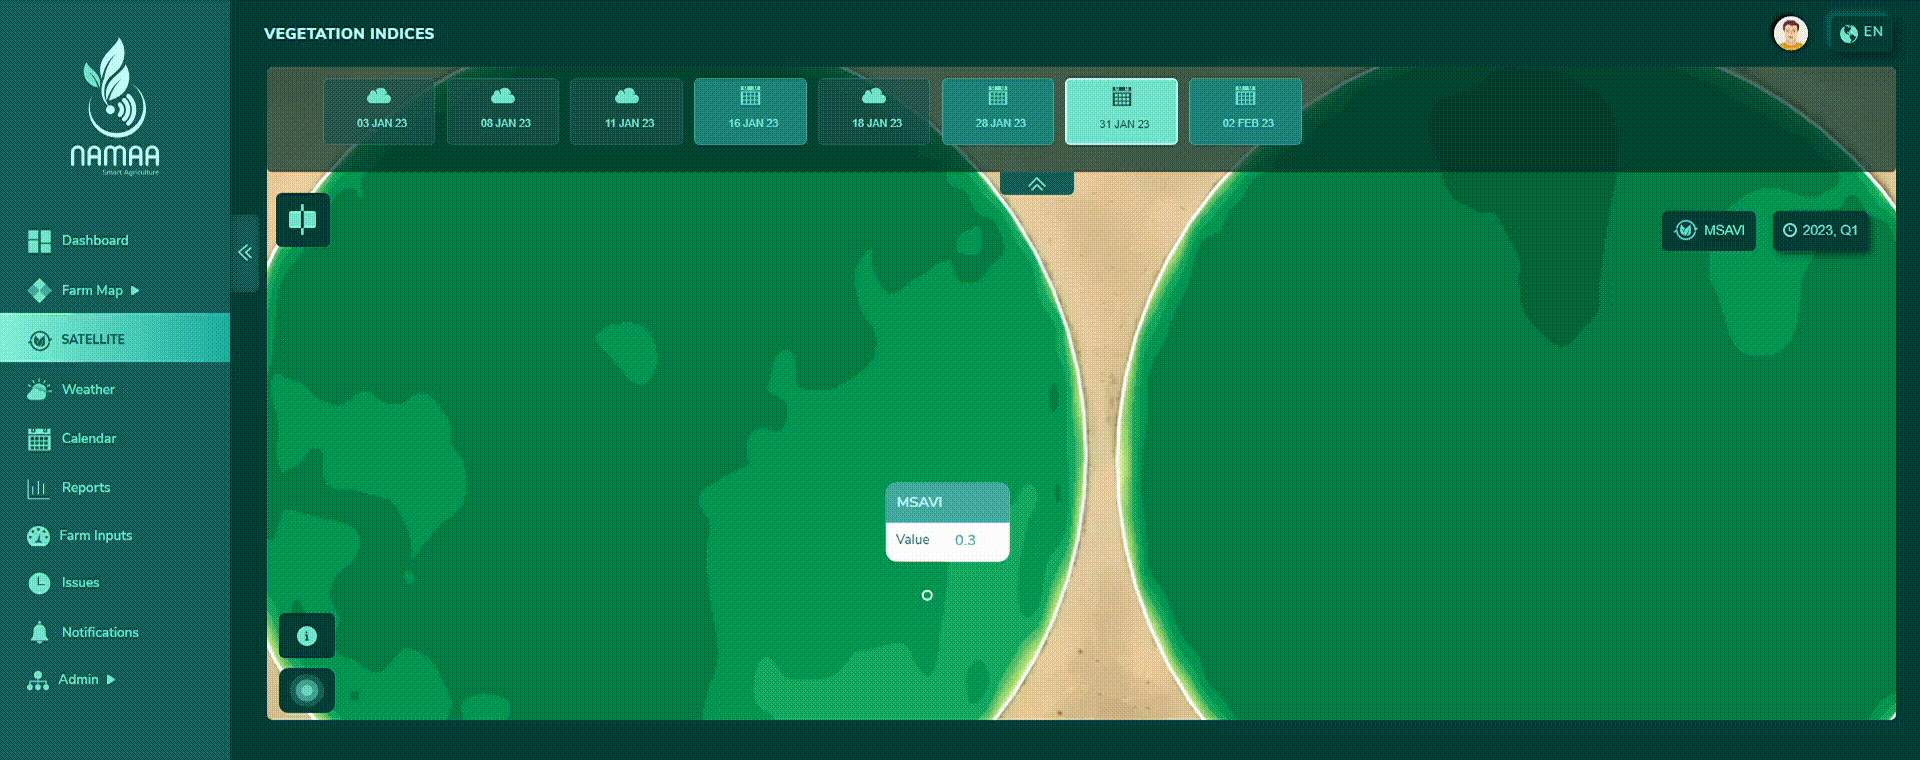Collapse the date strip with up chevron
The height and width of the screenshot is (760, 1920).
click(1037, 184)
